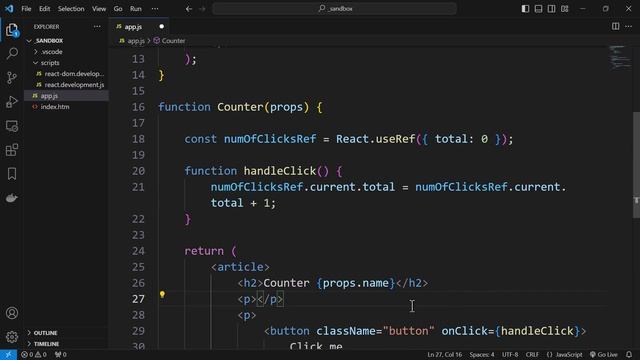This screenshot has height=360, width=640.
Task: Toggle the bottom panel layout icon
Action: 538,9
